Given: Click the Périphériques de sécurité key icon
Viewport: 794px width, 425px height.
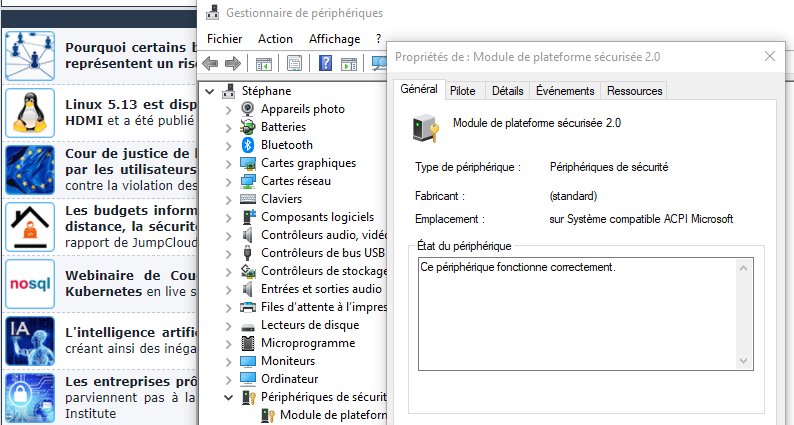Looking at the screenshot, I should point(248,397).
